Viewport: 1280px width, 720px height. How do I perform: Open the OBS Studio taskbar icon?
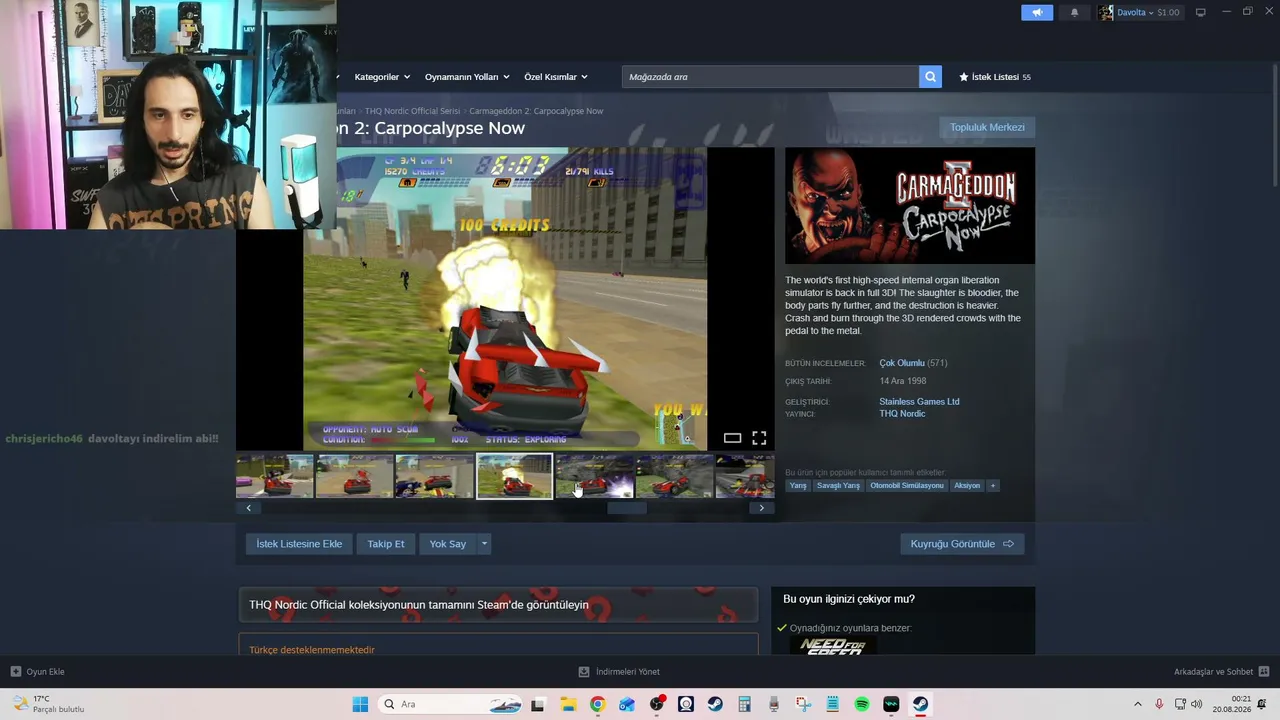(x=656, y=704)
